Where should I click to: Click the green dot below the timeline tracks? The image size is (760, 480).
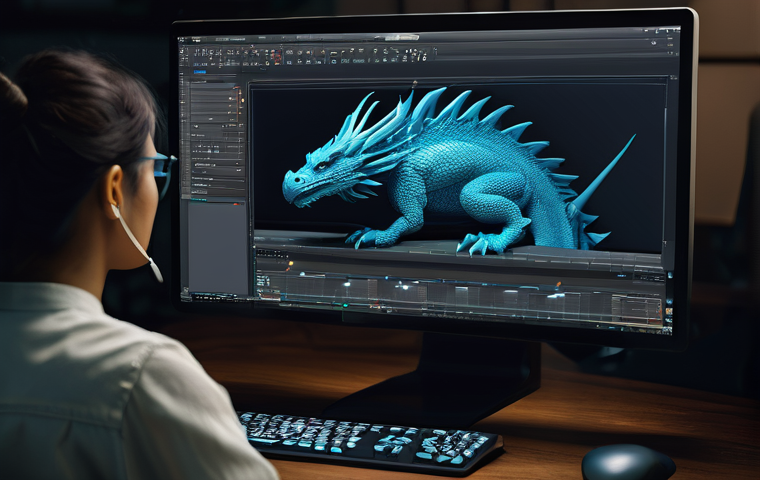click(345, 305)
